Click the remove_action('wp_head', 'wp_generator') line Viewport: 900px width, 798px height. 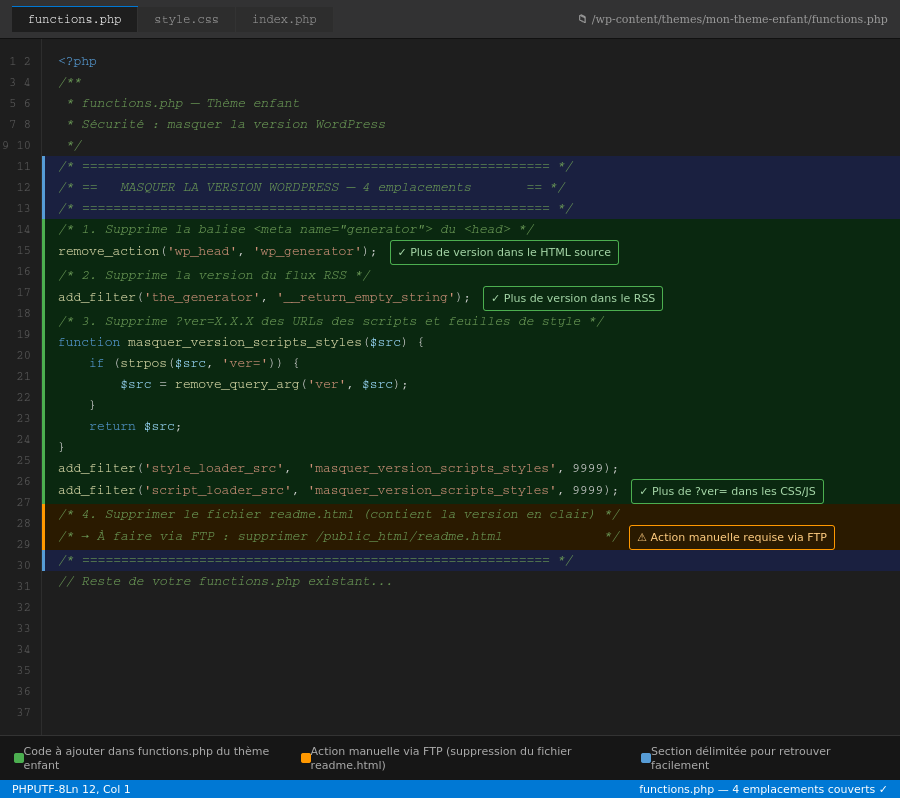click(218, 251)
